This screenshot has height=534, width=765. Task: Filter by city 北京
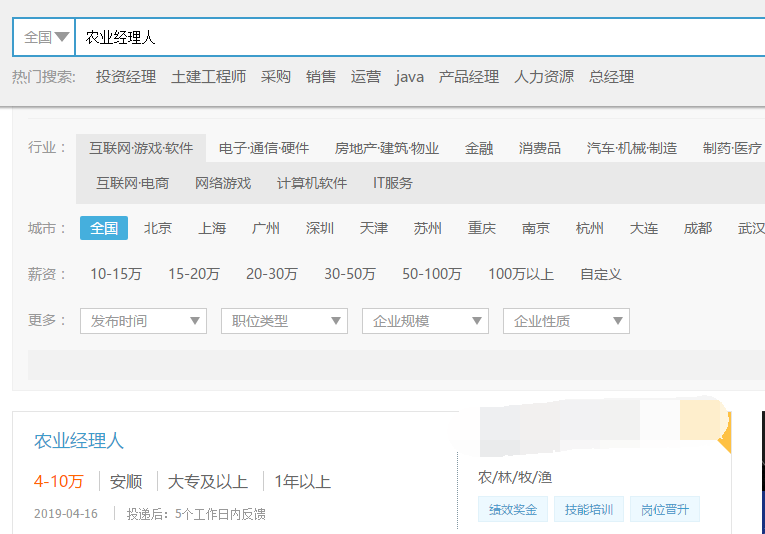(158, 228)
